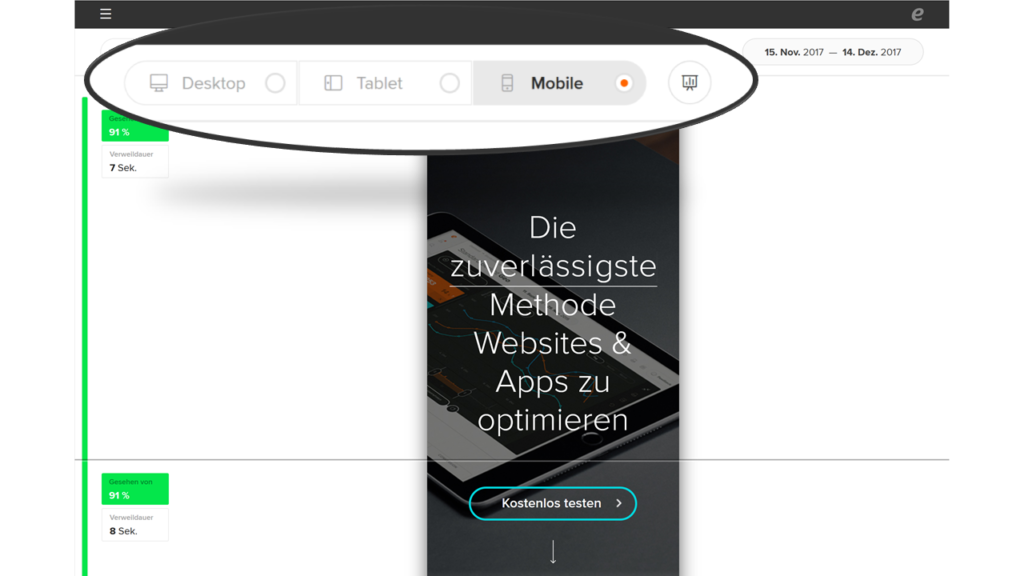Screen dimensions: 1024x576
Task: Click the chevron arrow inside 'Kostenlos testen'
Action: (618, 504)
